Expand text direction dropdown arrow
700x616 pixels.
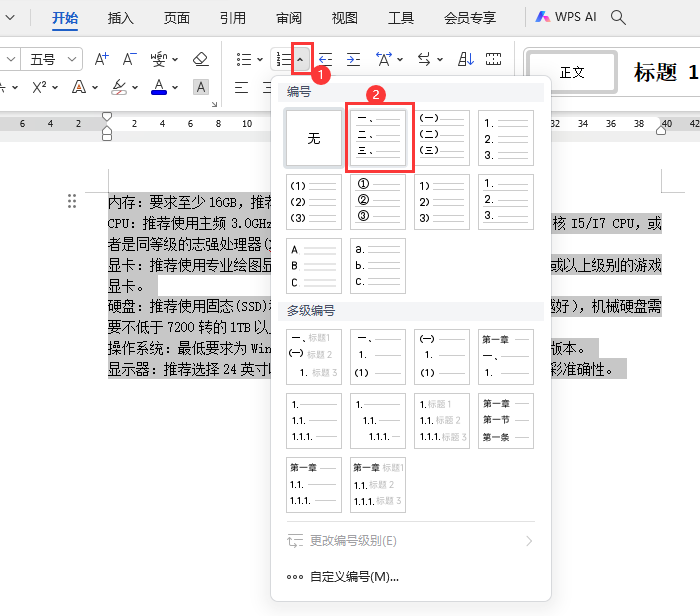[x=439, y=59]
